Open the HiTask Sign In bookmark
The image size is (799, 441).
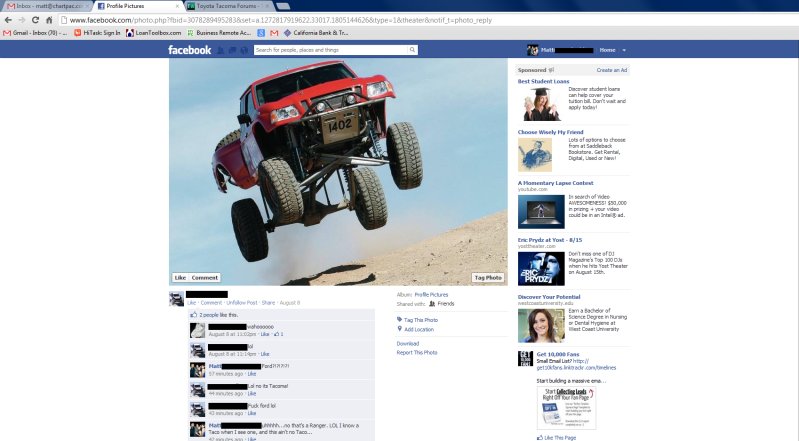[x=97, y=33]
